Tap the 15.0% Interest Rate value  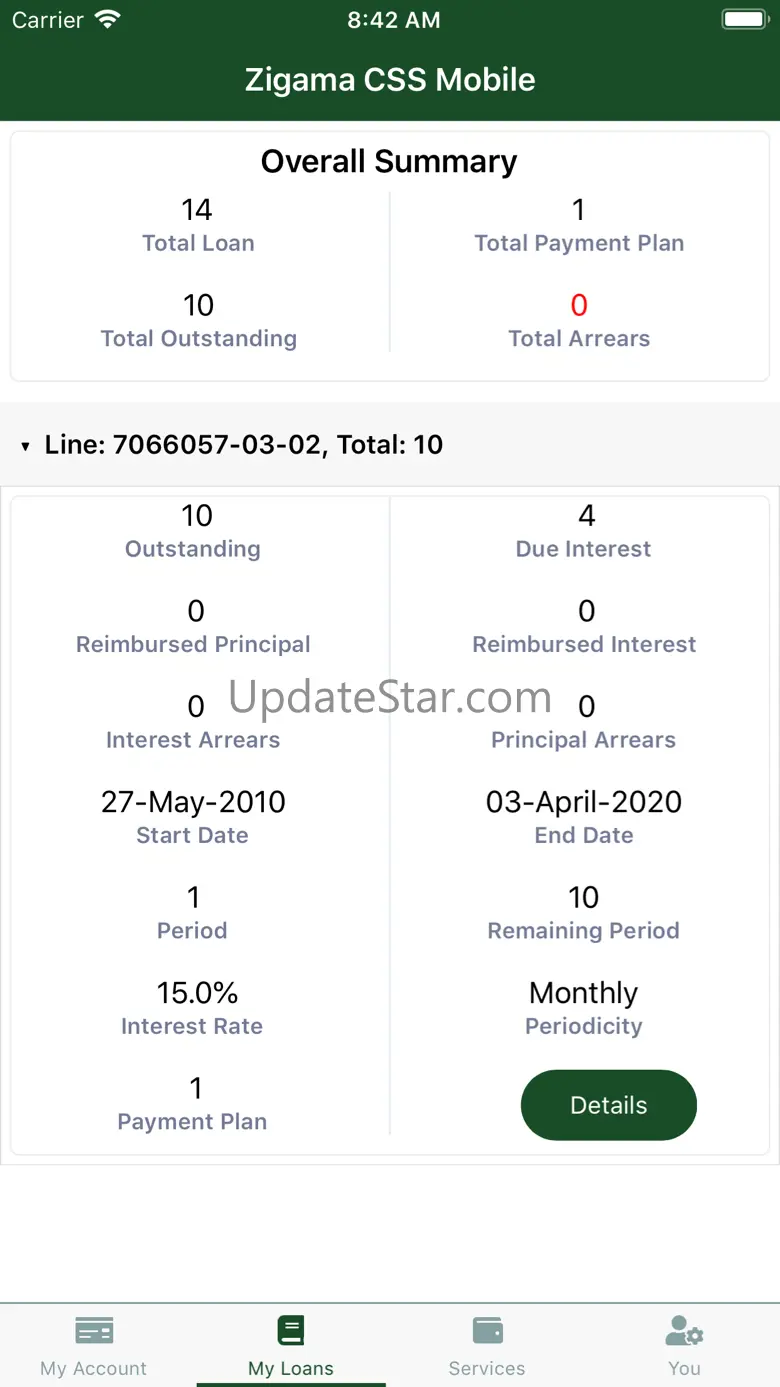pyautogui.click(x=197, y=993)
